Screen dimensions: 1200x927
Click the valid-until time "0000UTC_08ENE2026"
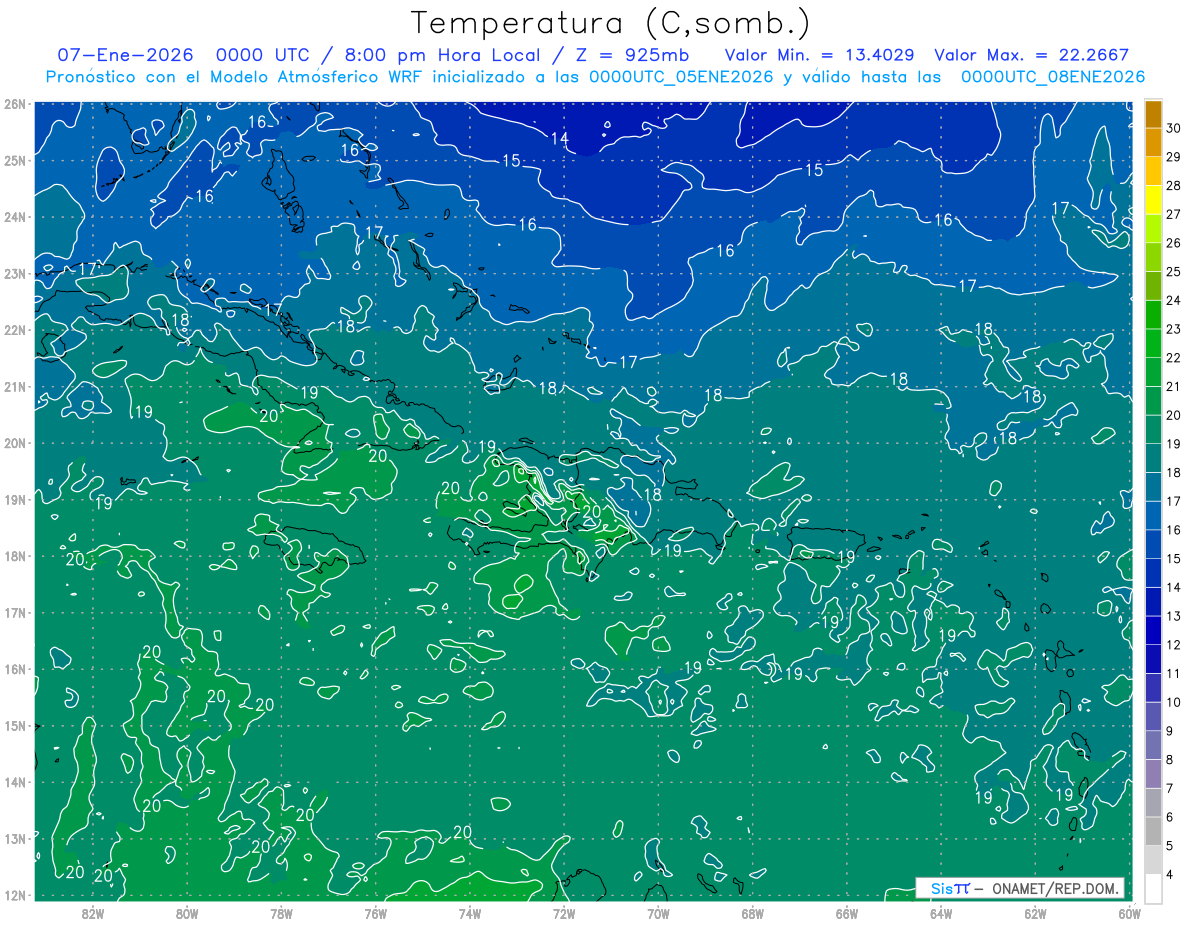(x=1053, y=77)
